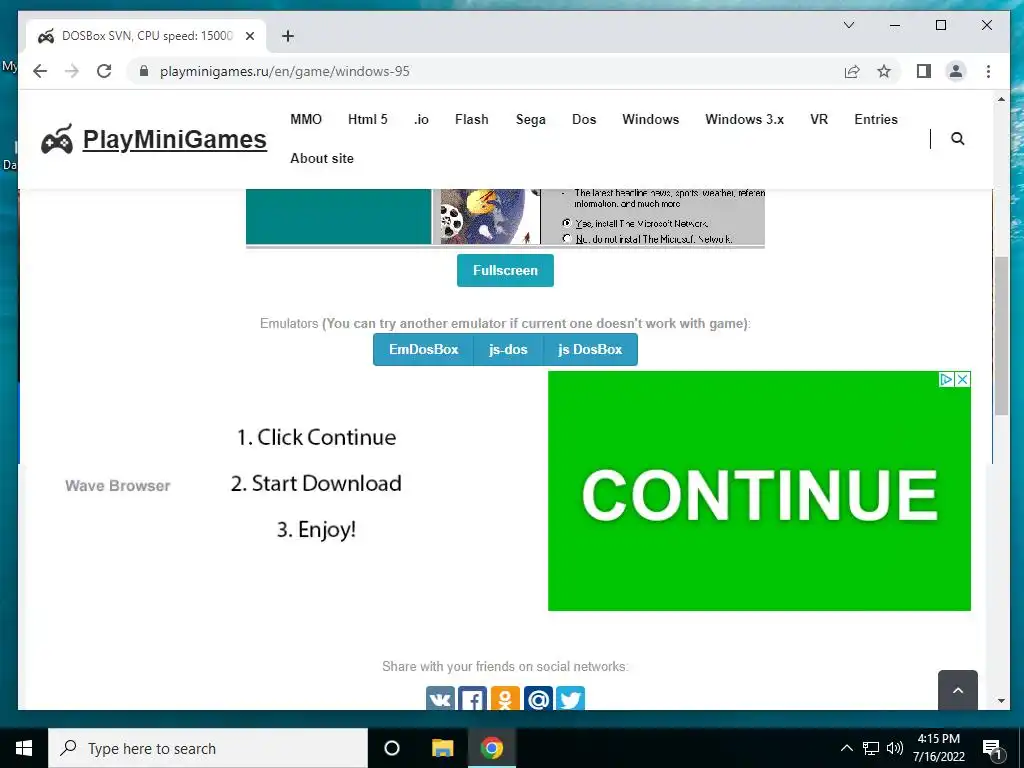Close the ad with the X icon

pyautogui.click(x=963, y=379)
